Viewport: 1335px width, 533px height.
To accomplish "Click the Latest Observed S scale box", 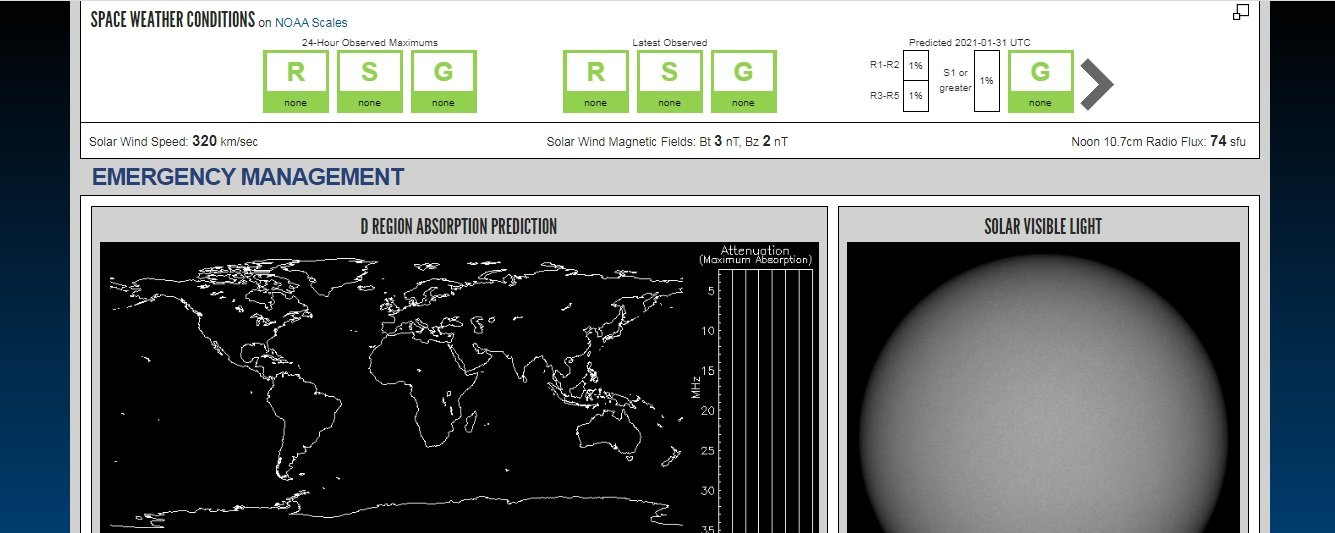I will pos(670,81).
